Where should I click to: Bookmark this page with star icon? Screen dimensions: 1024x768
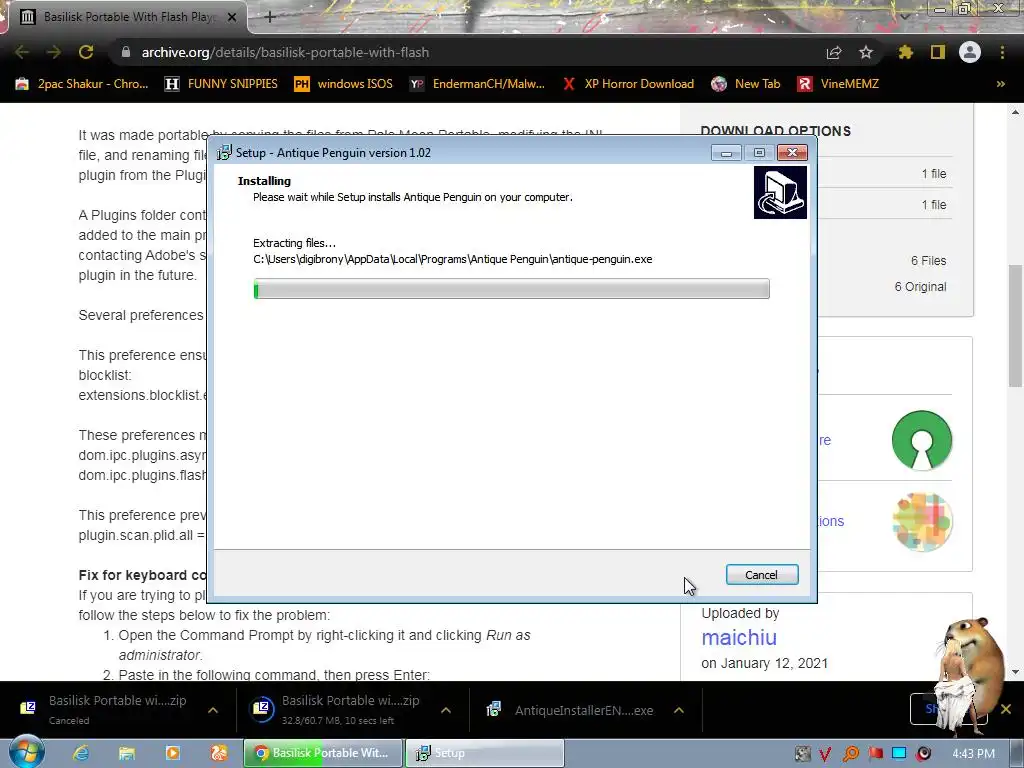(866, 52)
